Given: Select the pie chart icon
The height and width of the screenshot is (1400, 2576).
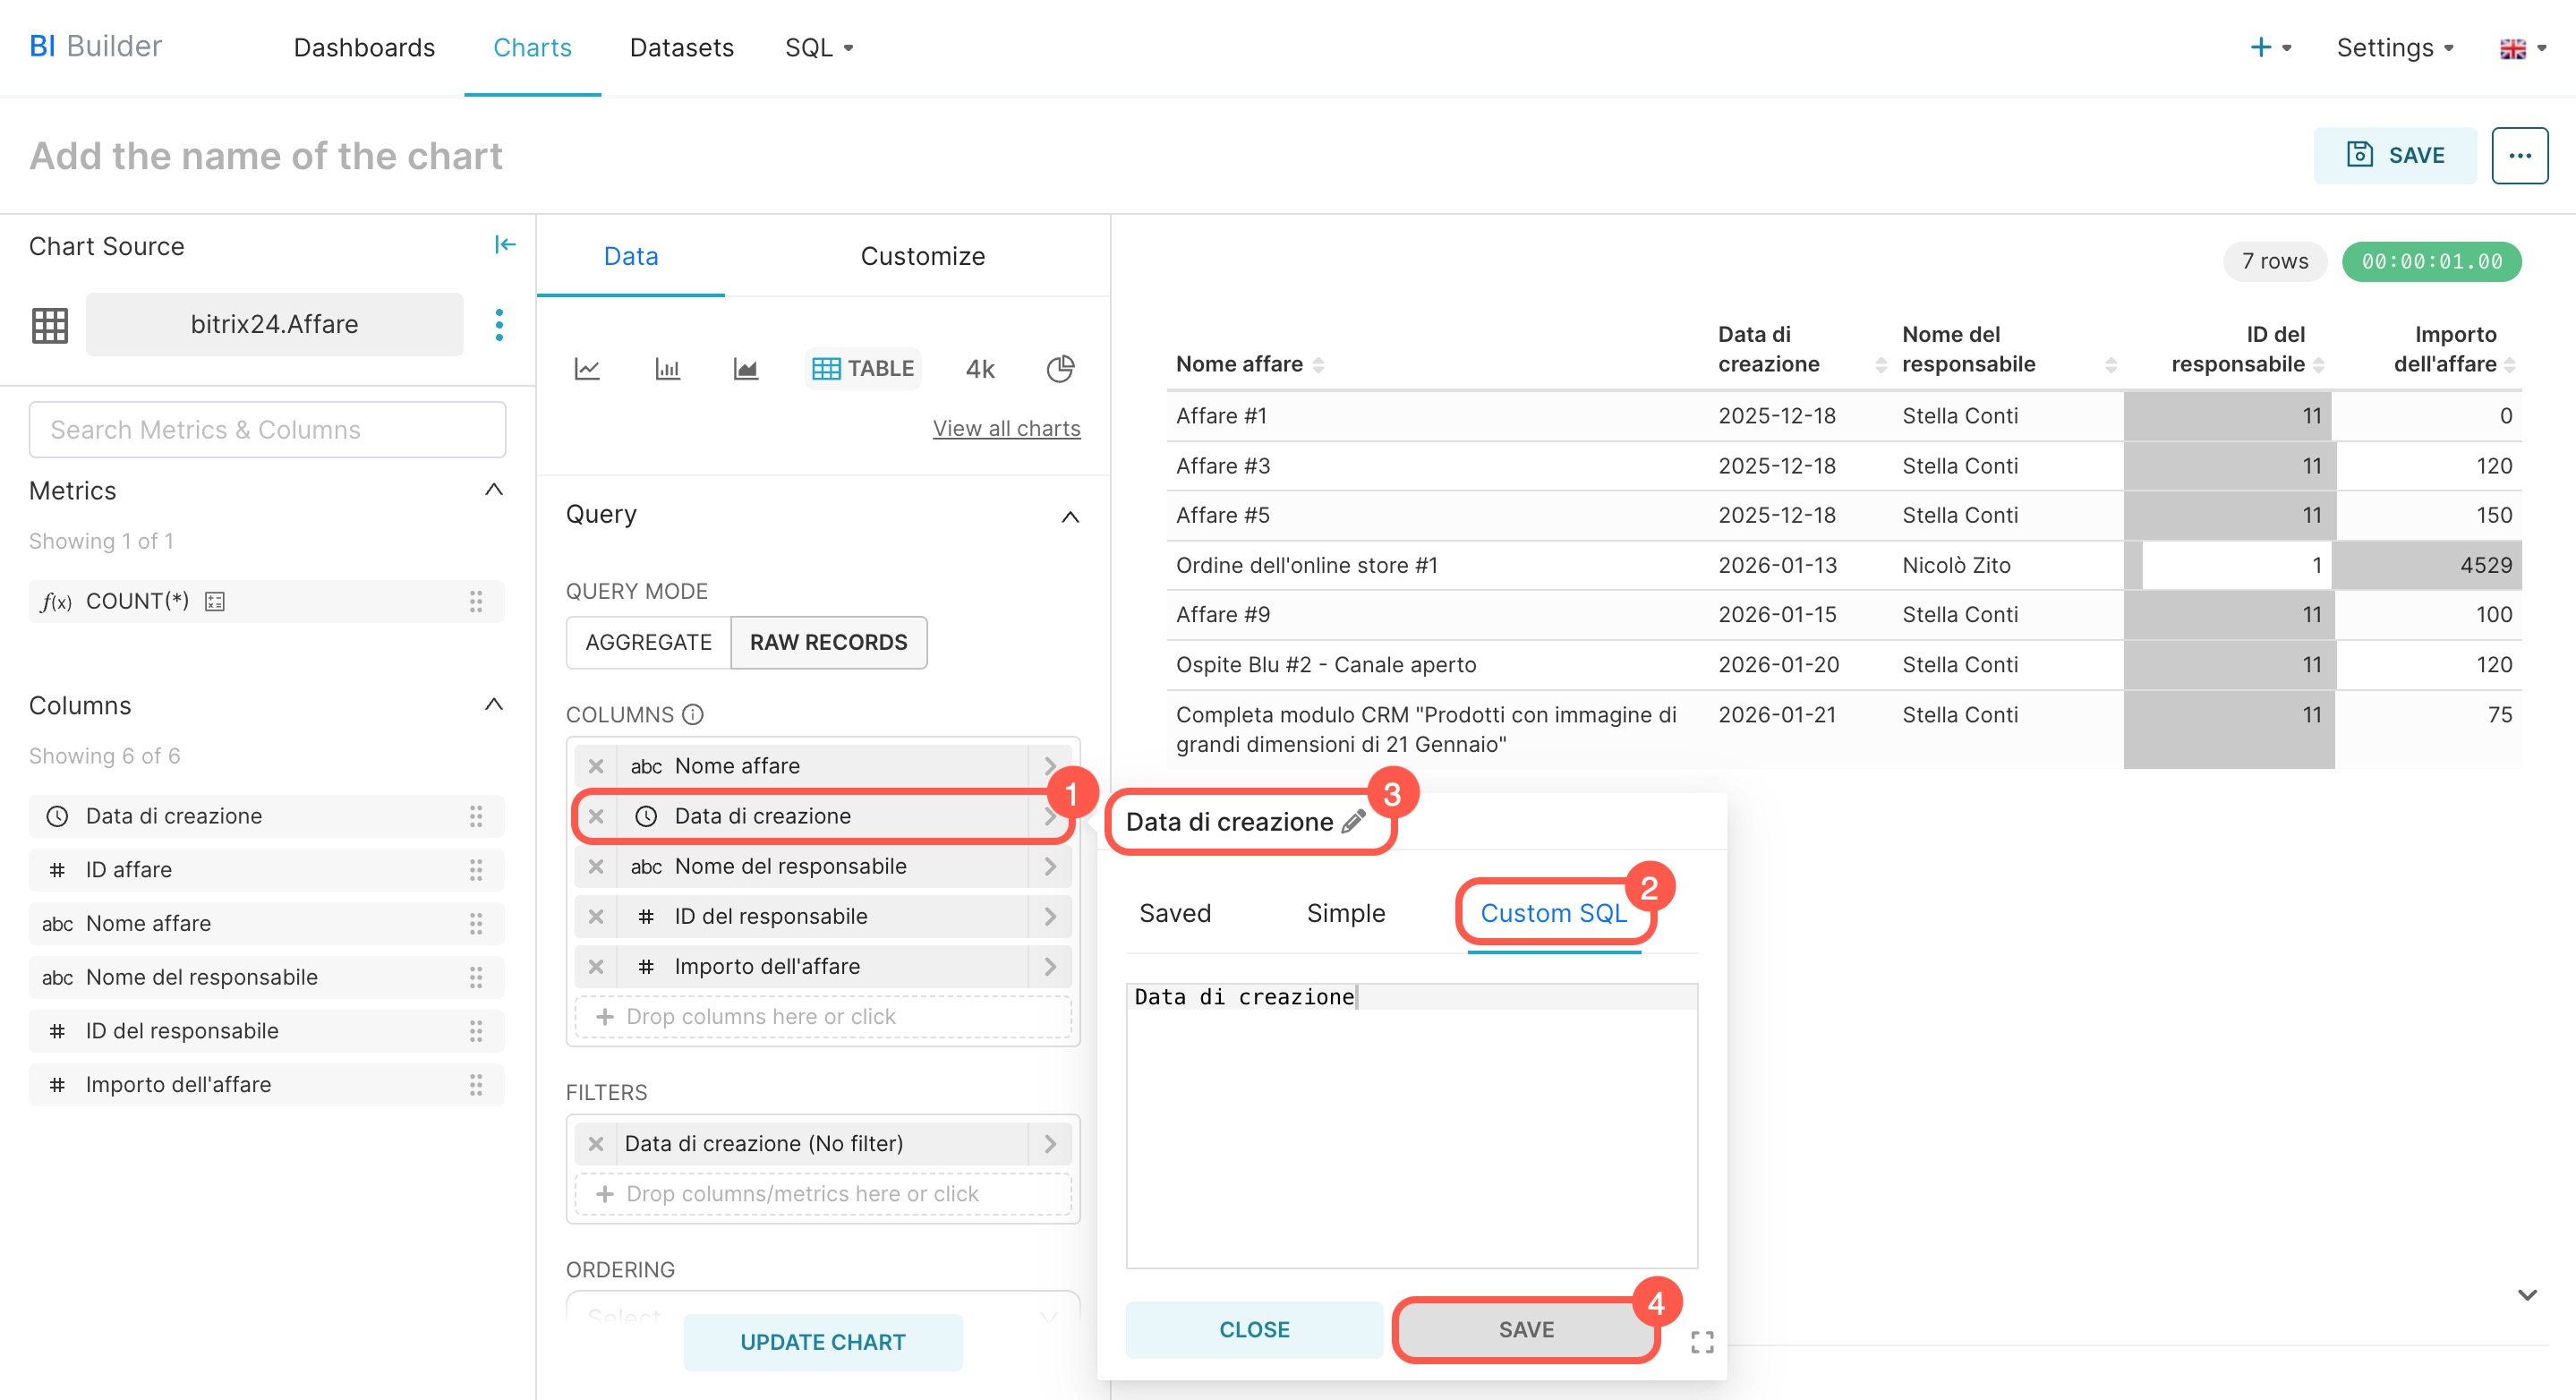Looking at the screenshot, I should click(x=1060, y=369).
